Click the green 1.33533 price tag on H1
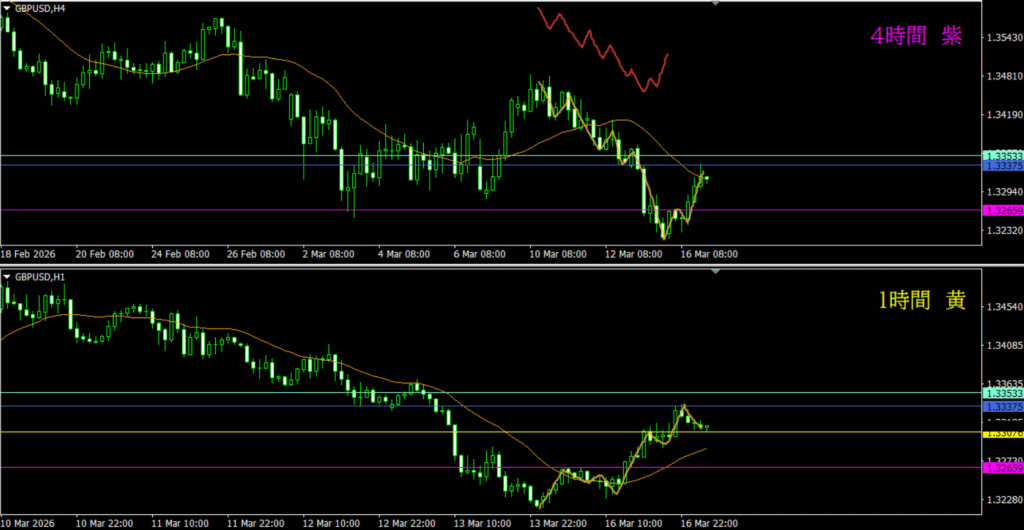 [x=1003, y=395]
